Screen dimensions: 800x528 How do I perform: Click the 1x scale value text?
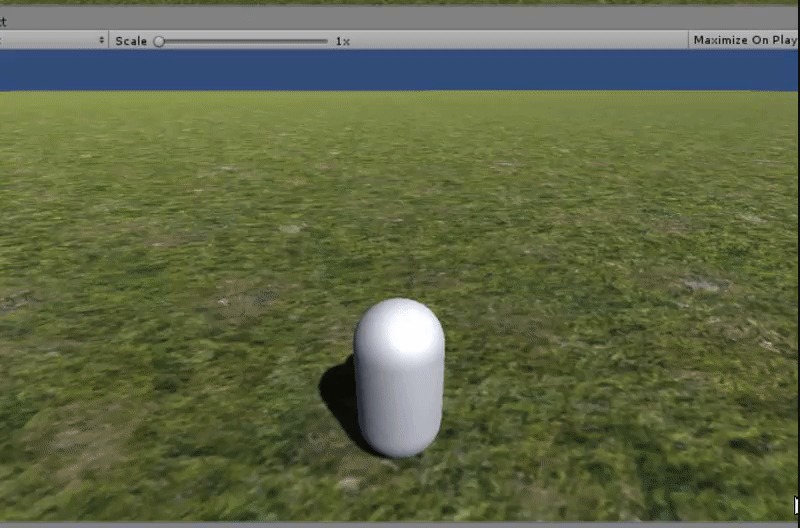point(342,41)
